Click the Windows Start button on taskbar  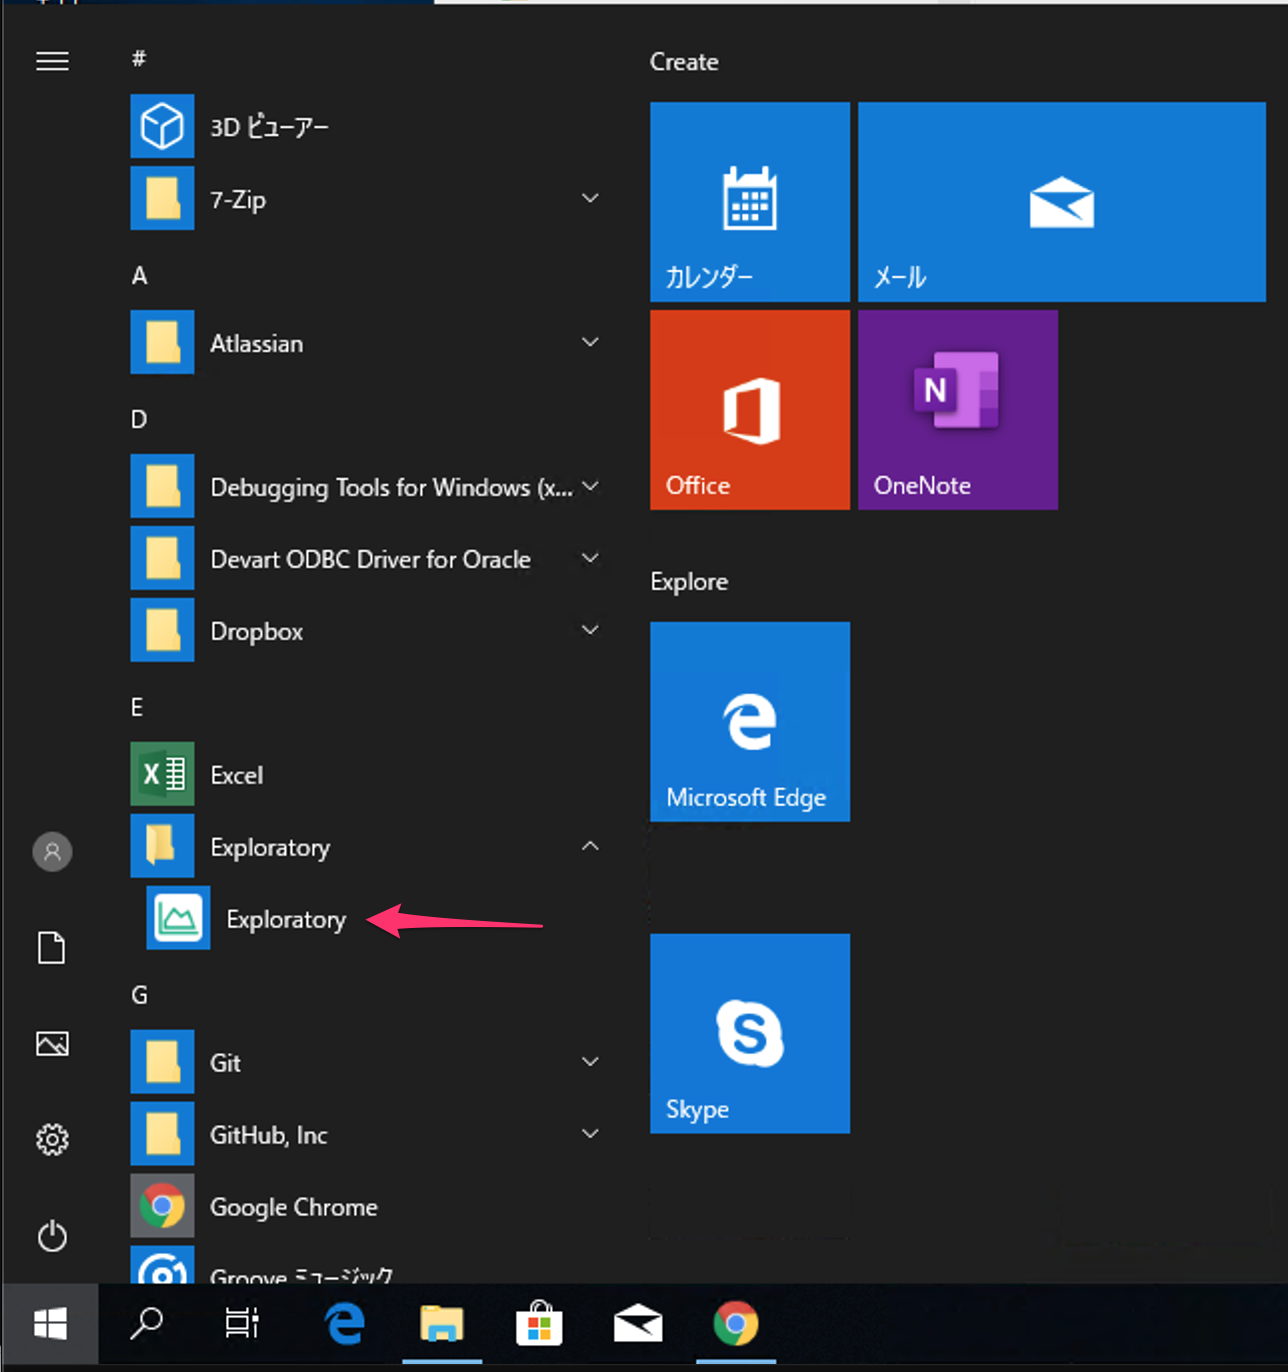(x=50, y=1324)
